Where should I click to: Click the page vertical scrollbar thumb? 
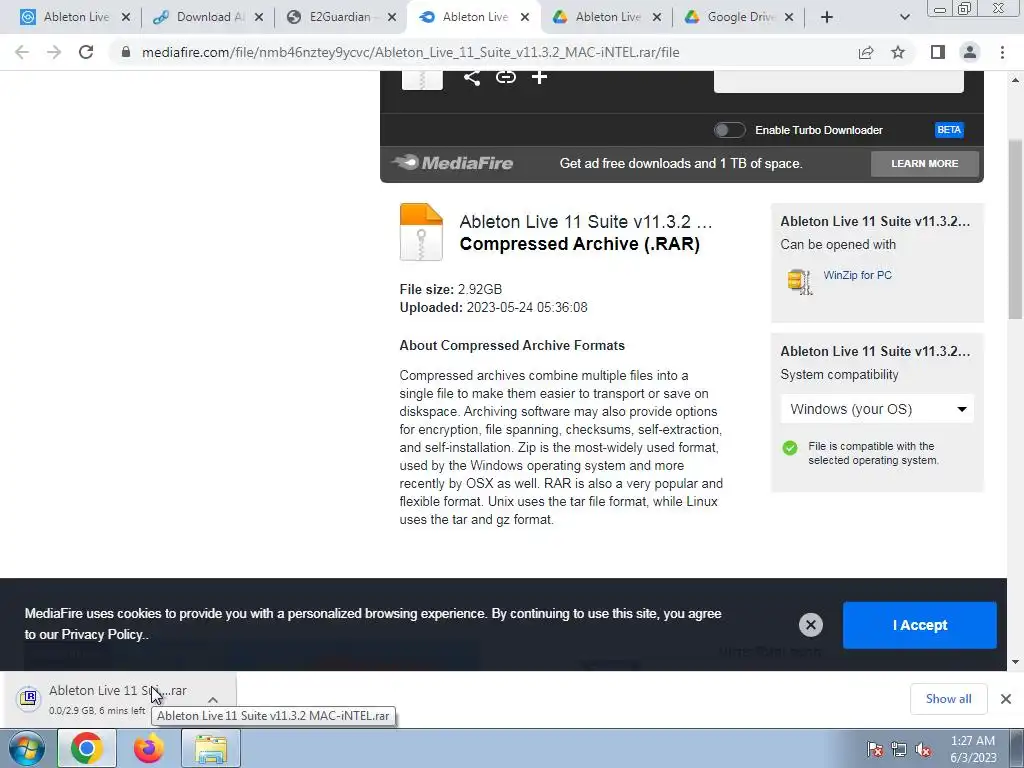pyautogui.click(x=1015, y=229)
